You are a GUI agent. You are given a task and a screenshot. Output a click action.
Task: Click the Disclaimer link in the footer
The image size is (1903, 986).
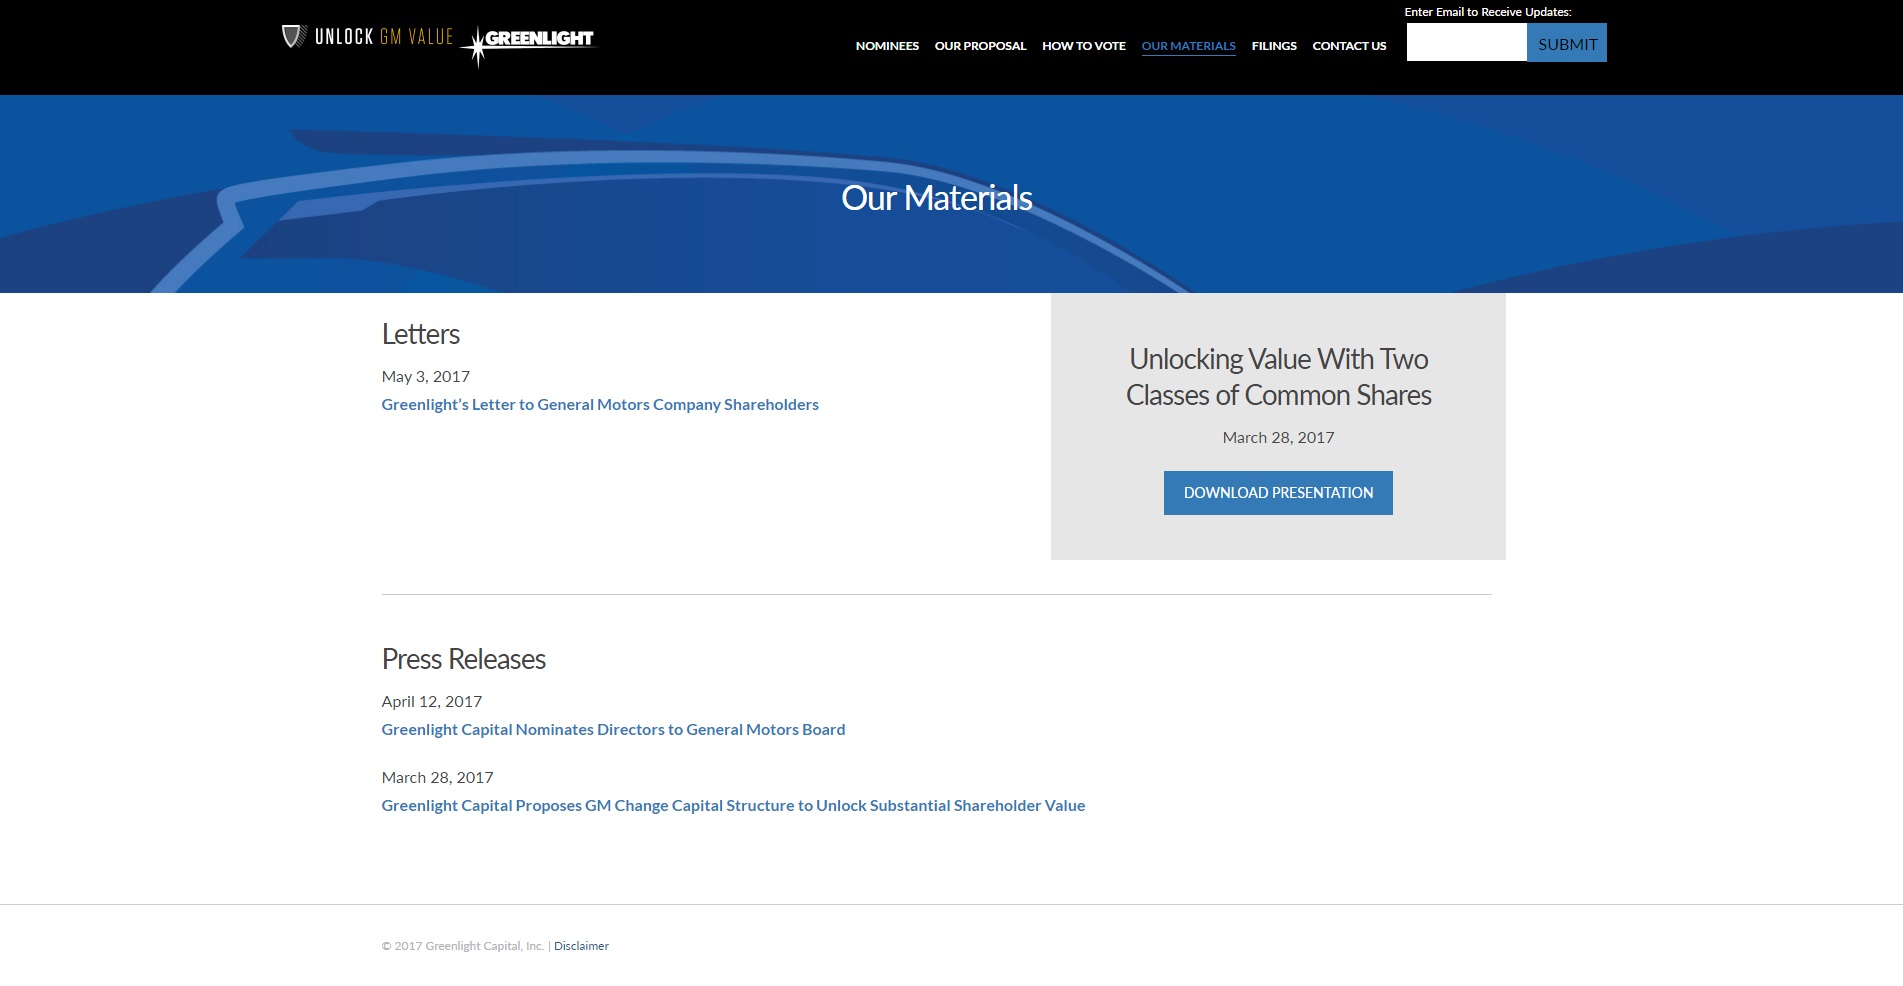click(x=581, y=946)
